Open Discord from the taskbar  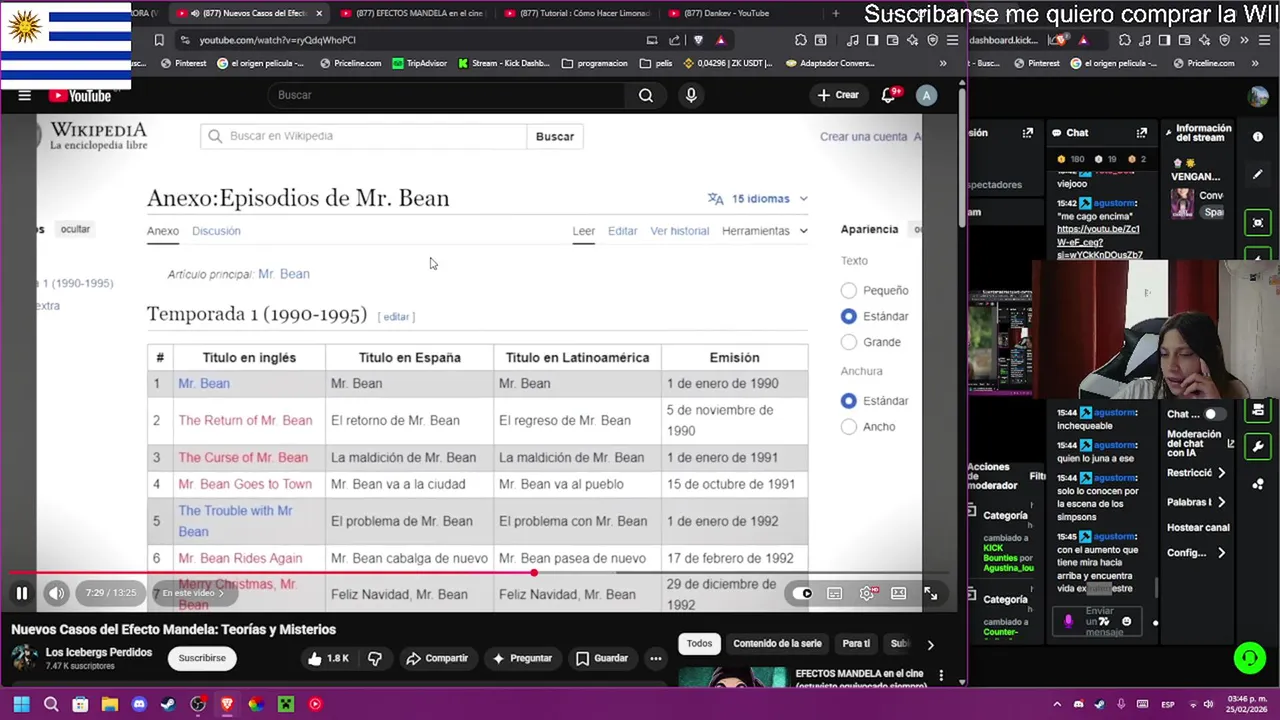click(x=139, y=704)
